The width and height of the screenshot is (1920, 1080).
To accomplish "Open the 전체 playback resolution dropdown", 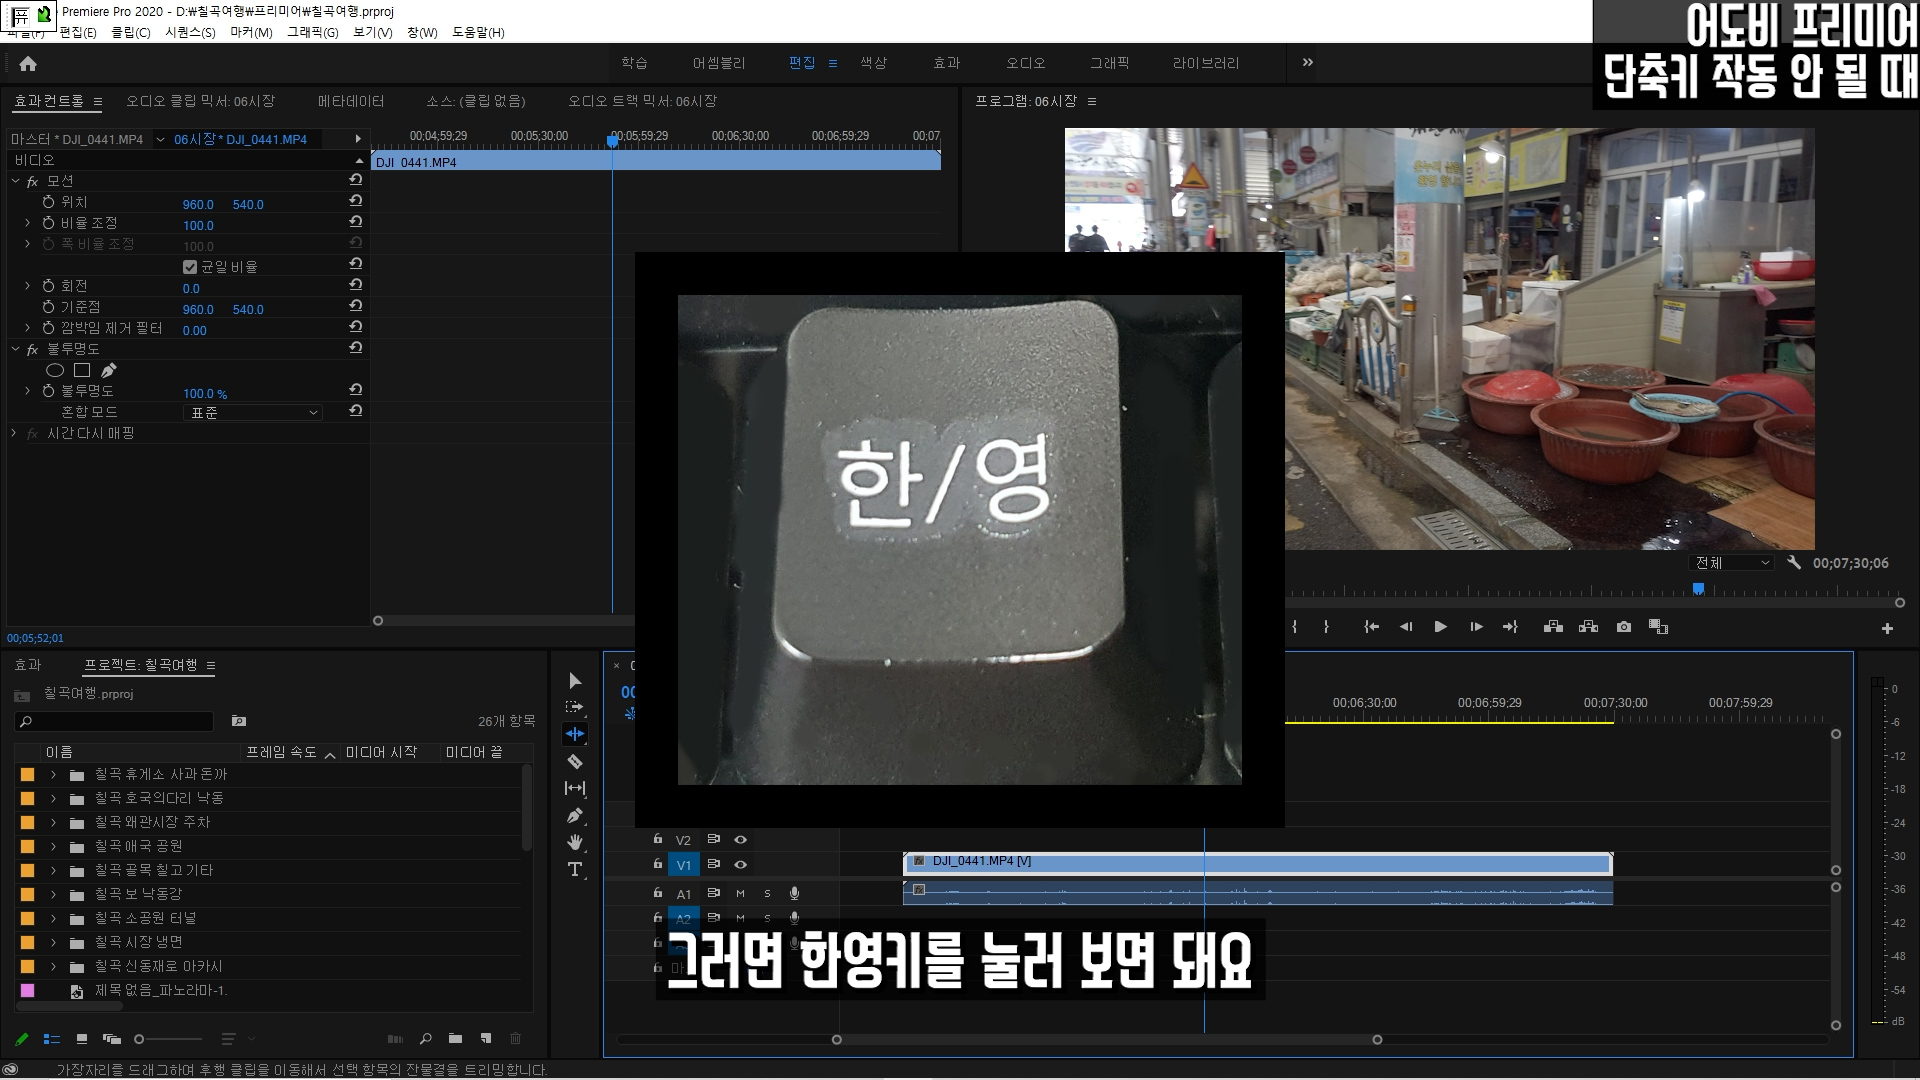I will [x=1732, y=563].
